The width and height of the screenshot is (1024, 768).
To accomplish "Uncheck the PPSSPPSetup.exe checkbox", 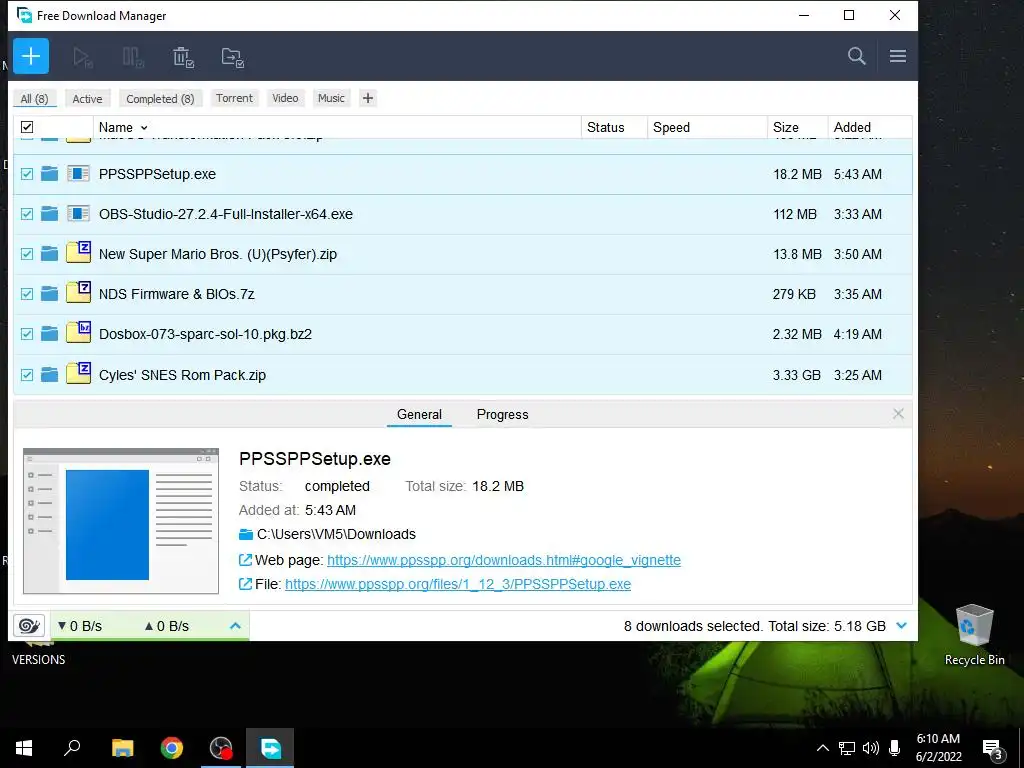I will (27, 174).
